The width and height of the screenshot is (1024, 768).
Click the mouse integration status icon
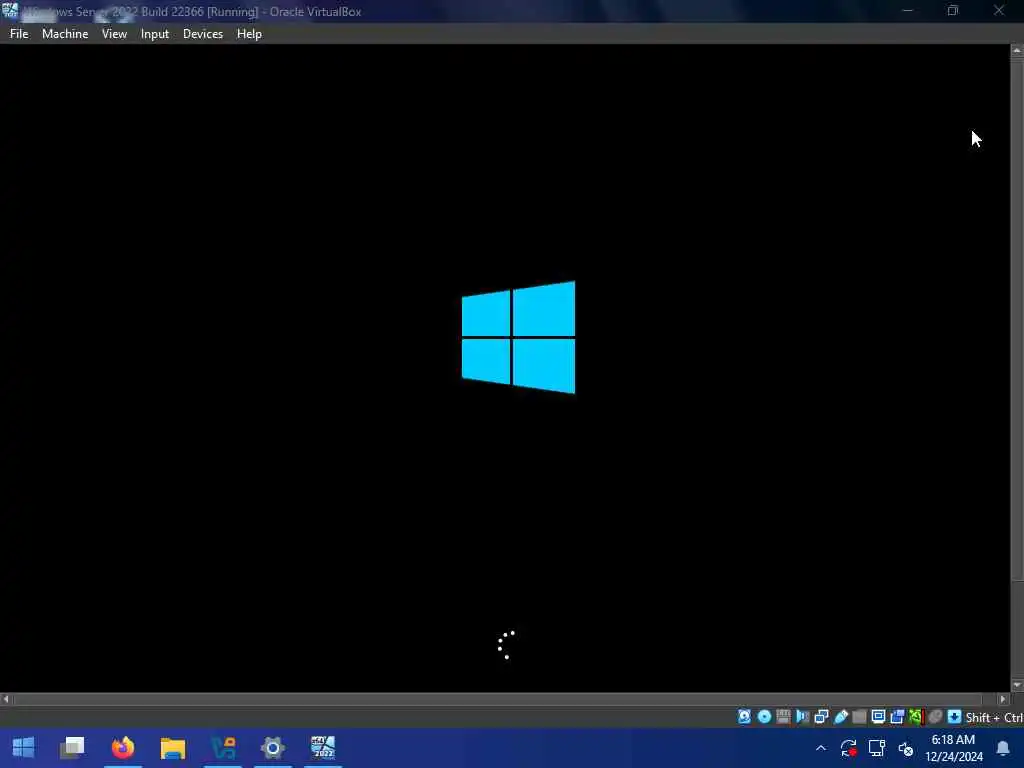[x=935, y=717]
